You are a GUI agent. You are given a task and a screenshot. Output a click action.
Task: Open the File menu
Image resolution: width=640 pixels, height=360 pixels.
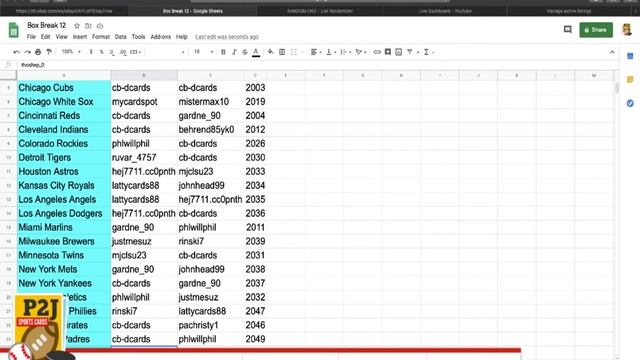point(31,37)
